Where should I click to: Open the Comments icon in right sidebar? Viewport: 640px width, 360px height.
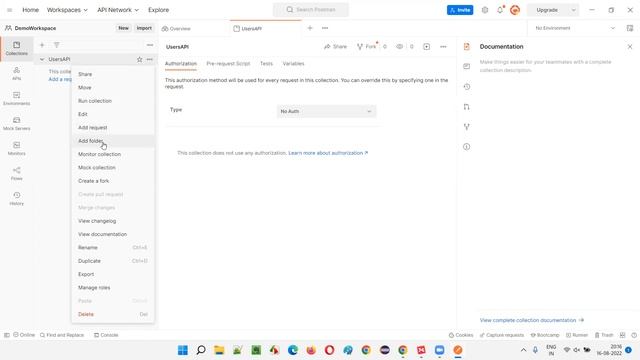pyautogui.click(x=467, y=66)
